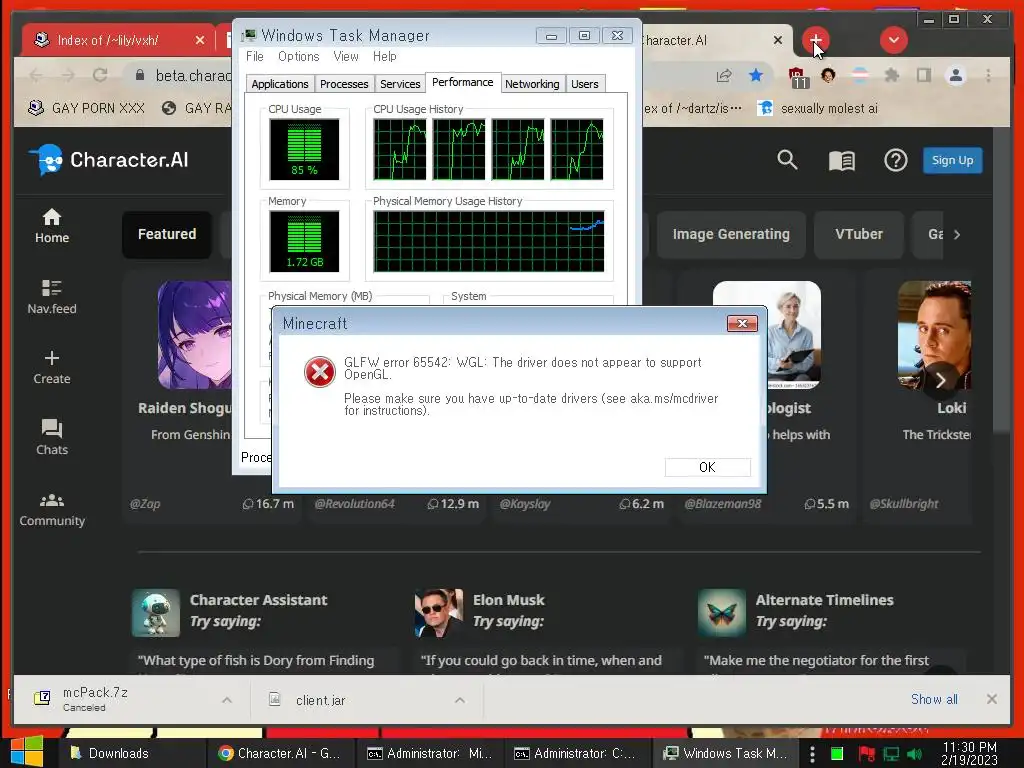The image size is (1024, 768).
Task: Open the Chrome extensions puzzle icon
Action: (x=891, y=75)
